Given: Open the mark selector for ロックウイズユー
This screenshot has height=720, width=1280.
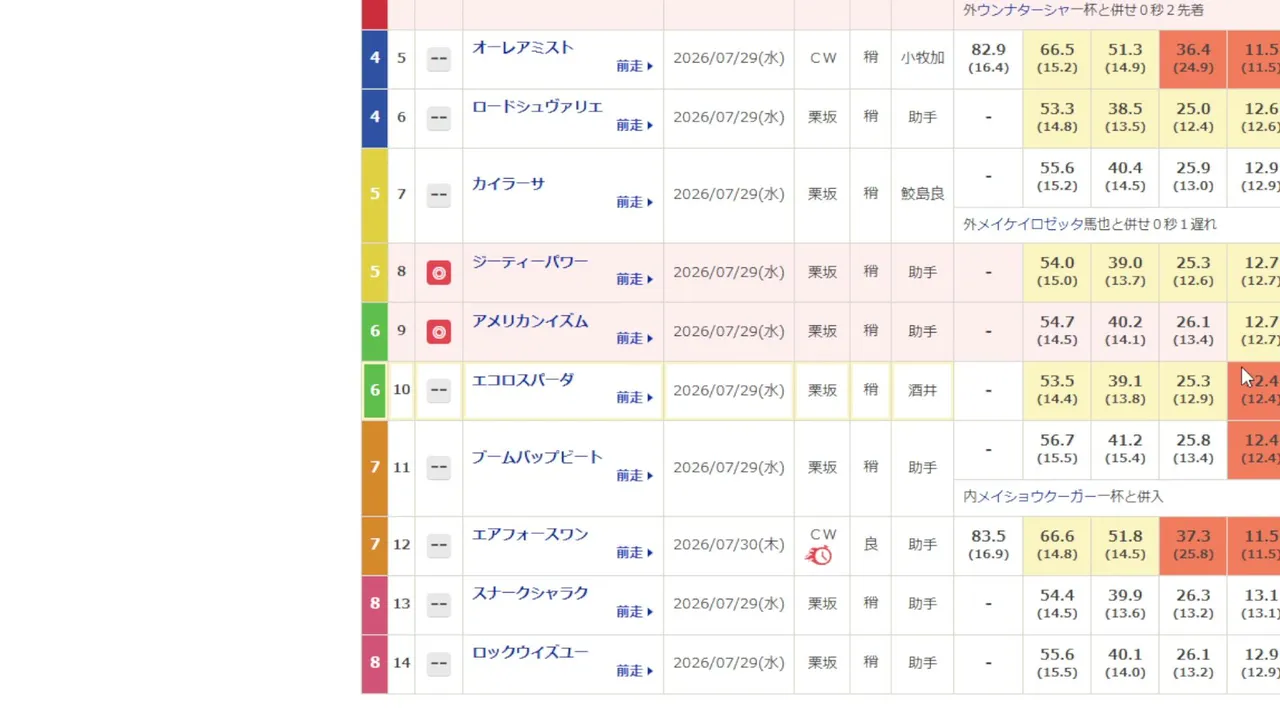Looking at the screenshot, I should tap(438, 663).
